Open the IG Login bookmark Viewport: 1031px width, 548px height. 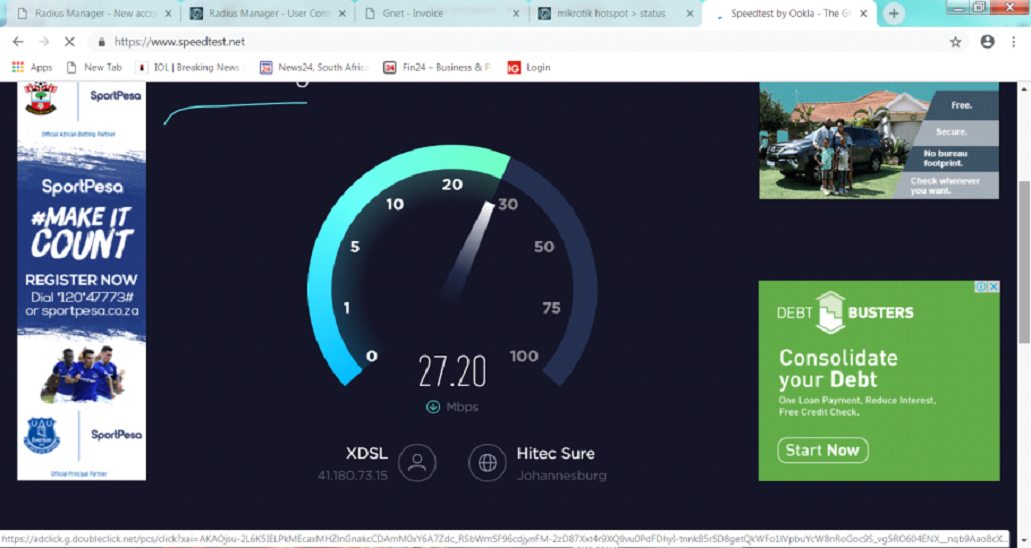coord(529,67)
